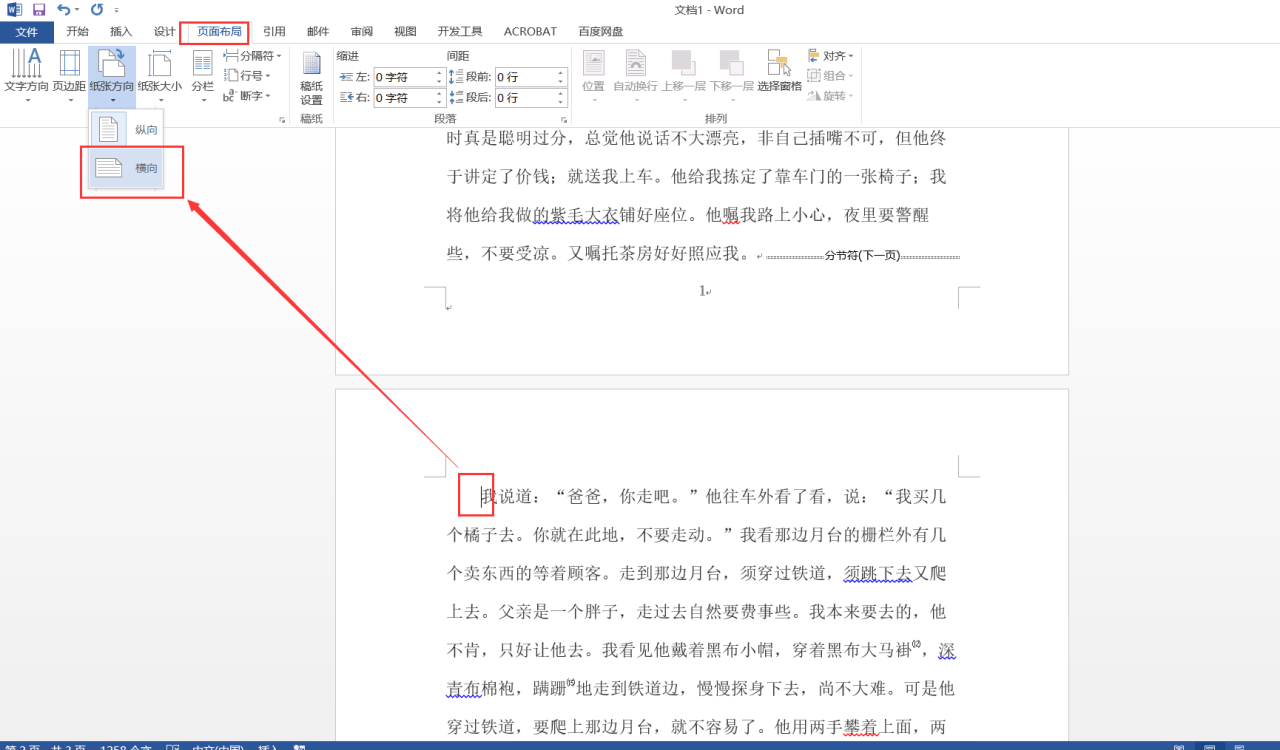The width and height of the screenshot is (1280, 750).
Task: Click the footnote reference after 黑布大马褂
Action: (915, 645)
